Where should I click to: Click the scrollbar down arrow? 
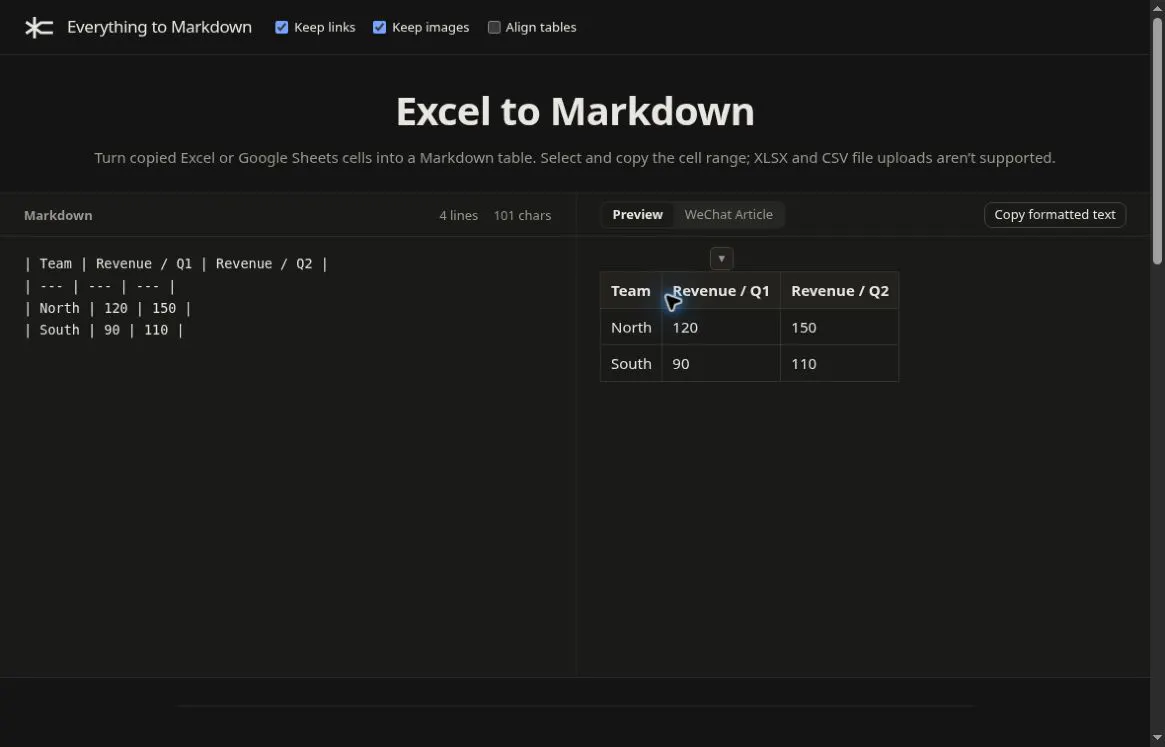(x=1158, y=738)
